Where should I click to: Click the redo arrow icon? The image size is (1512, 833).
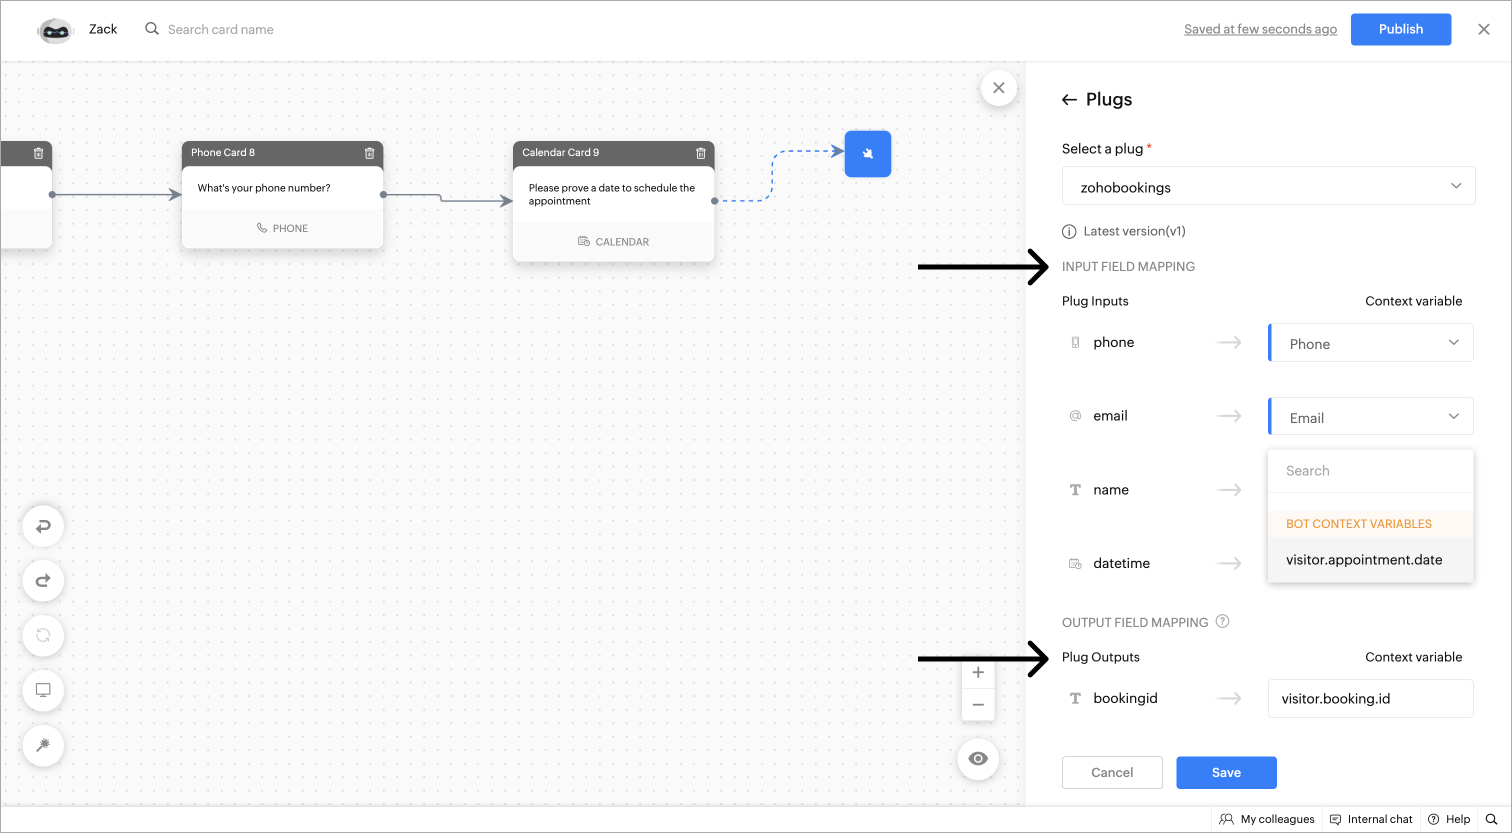click(x=43, y=581)
